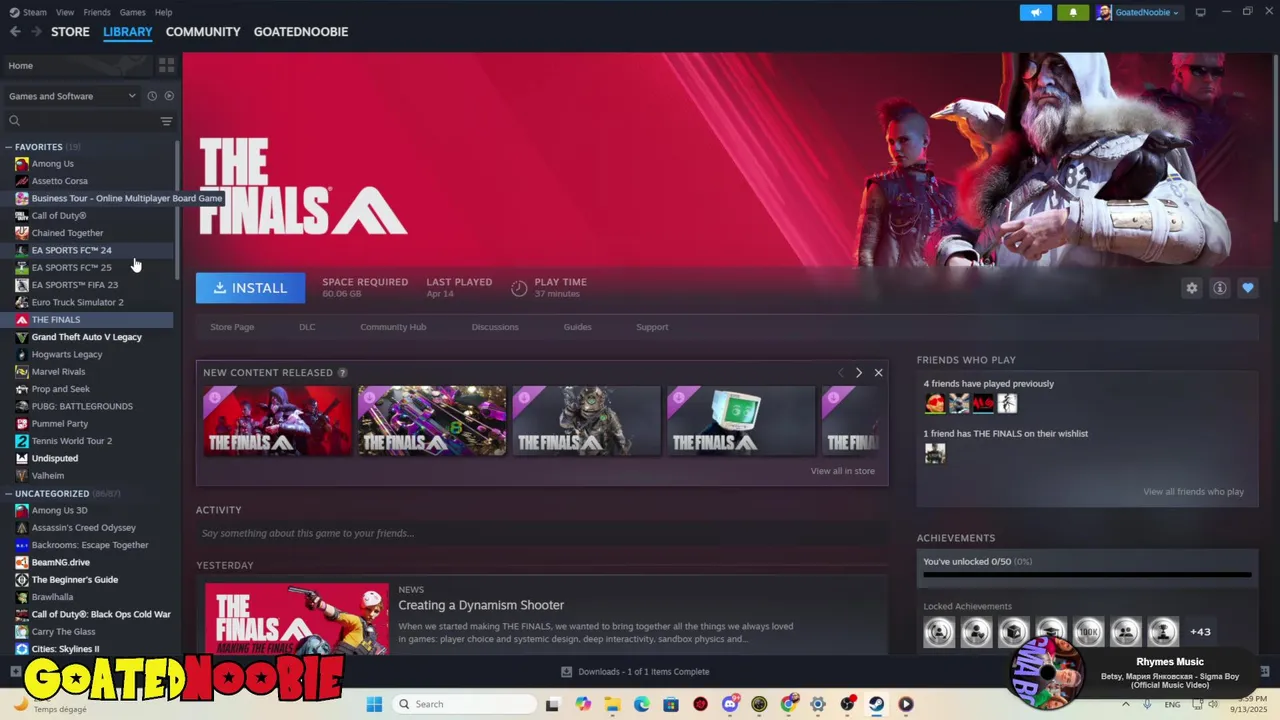Open the green notifications bell

click(1073, 12)
